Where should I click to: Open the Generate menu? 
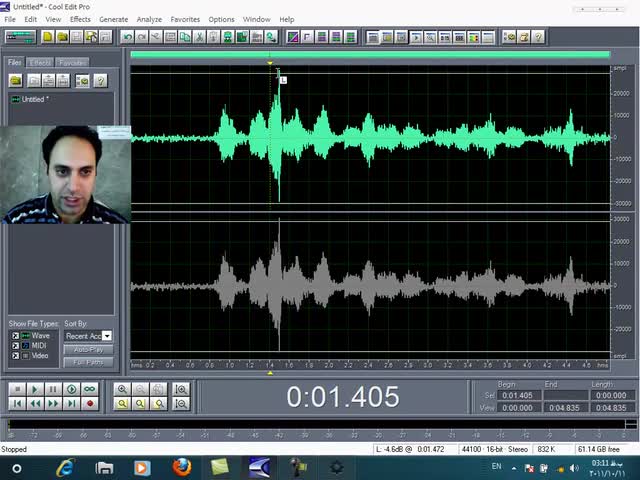coord(113,19)
